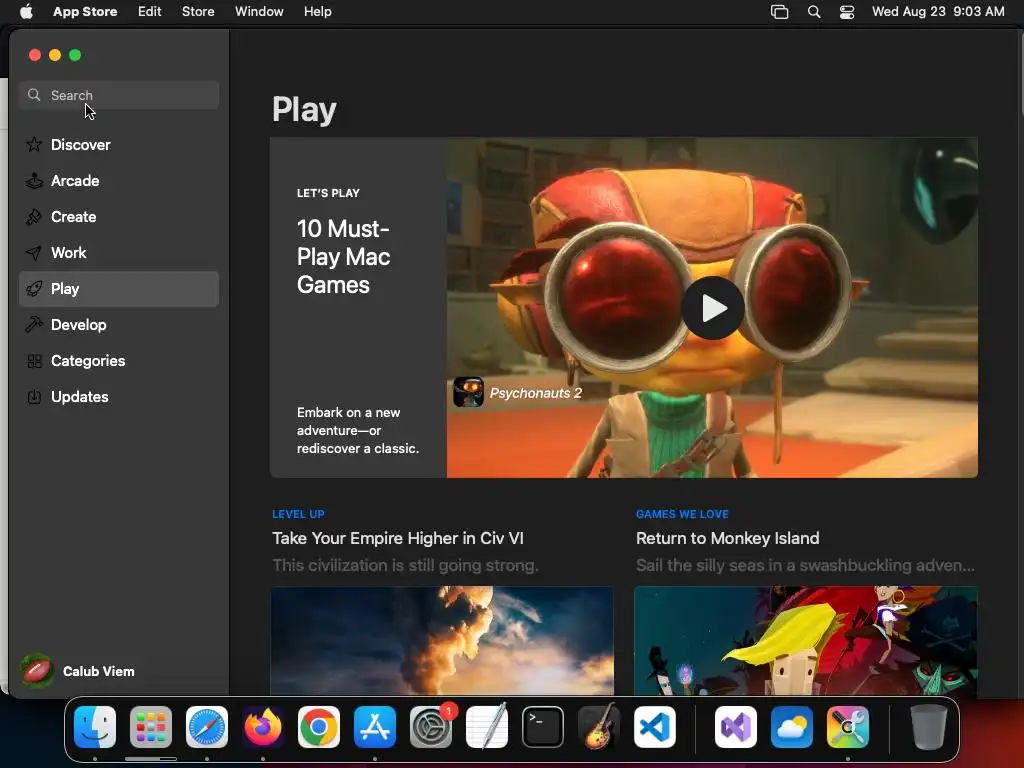Image resolution: width=1024 pixels, height=768 pixels.
Task: Open the Develop section
Action: pyautogui.click(x=119, y=325)
